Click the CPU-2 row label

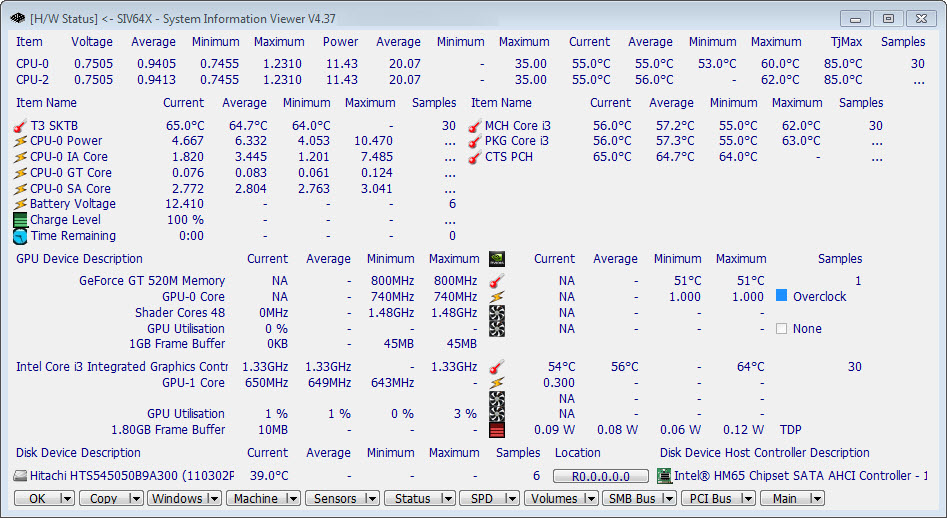(33, 80)
